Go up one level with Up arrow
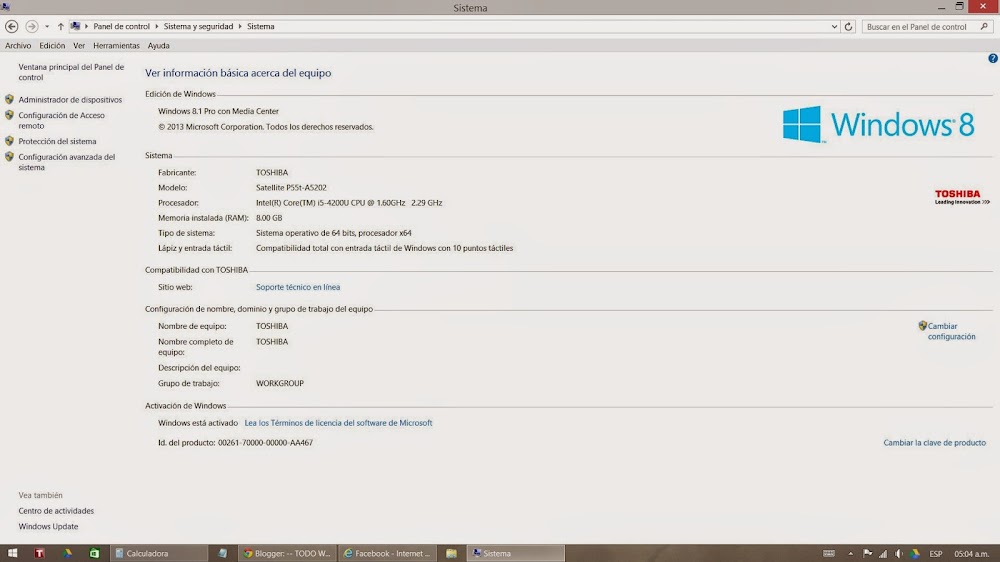This screenshot has width=1000, height=562. pyautogui.click(x=61, y=27)
